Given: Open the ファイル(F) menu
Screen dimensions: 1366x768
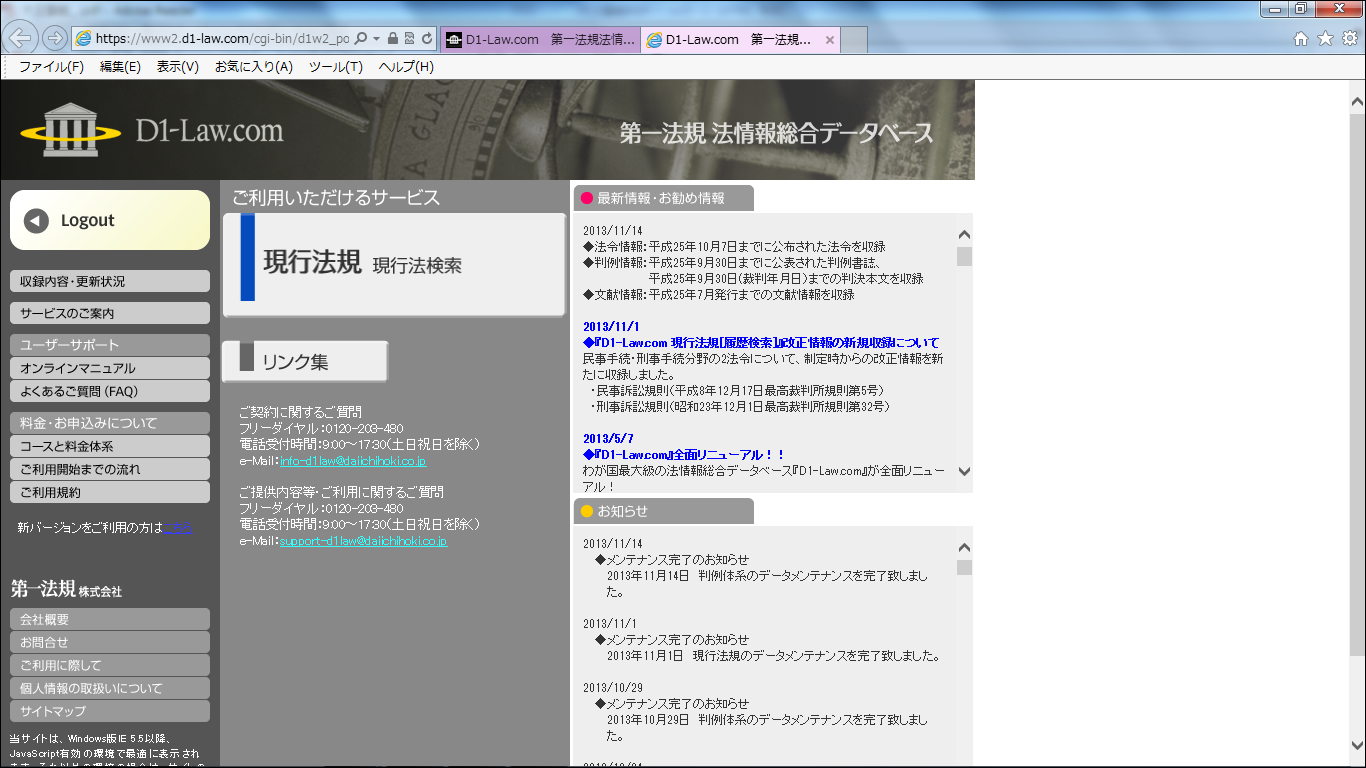Looking at the screenshot, I should [51, 67].
